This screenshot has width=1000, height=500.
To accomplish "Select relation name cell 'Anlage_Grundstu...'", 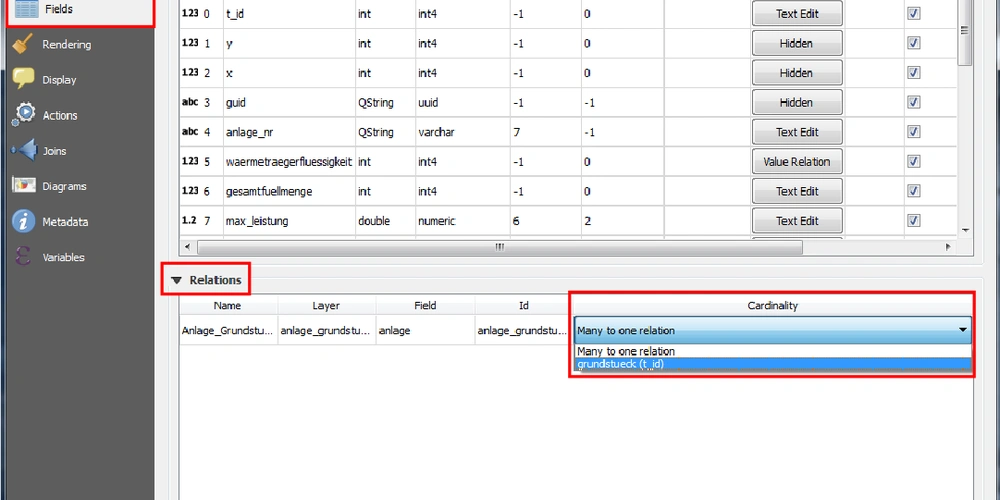I will coord(228,330).
